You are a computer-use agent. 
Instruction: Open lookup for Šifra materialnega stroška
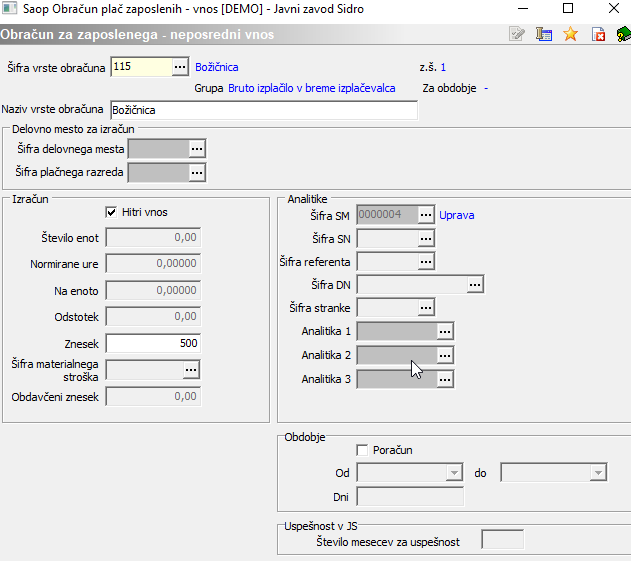tap(190, 370)
